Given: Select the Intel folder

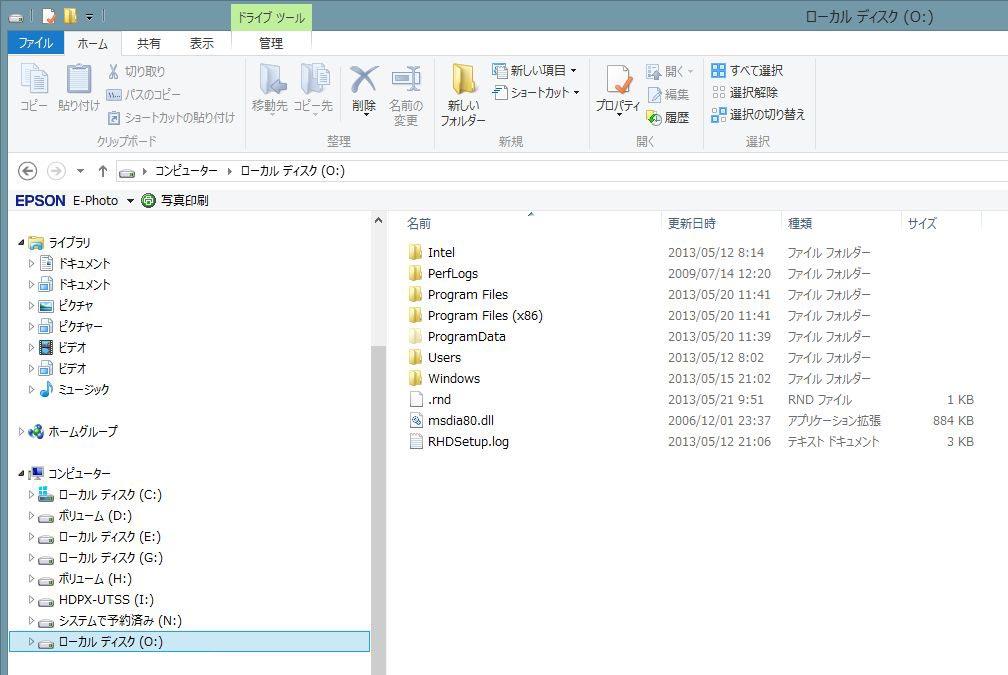Looking at the screenshot, I should [441, 253].
